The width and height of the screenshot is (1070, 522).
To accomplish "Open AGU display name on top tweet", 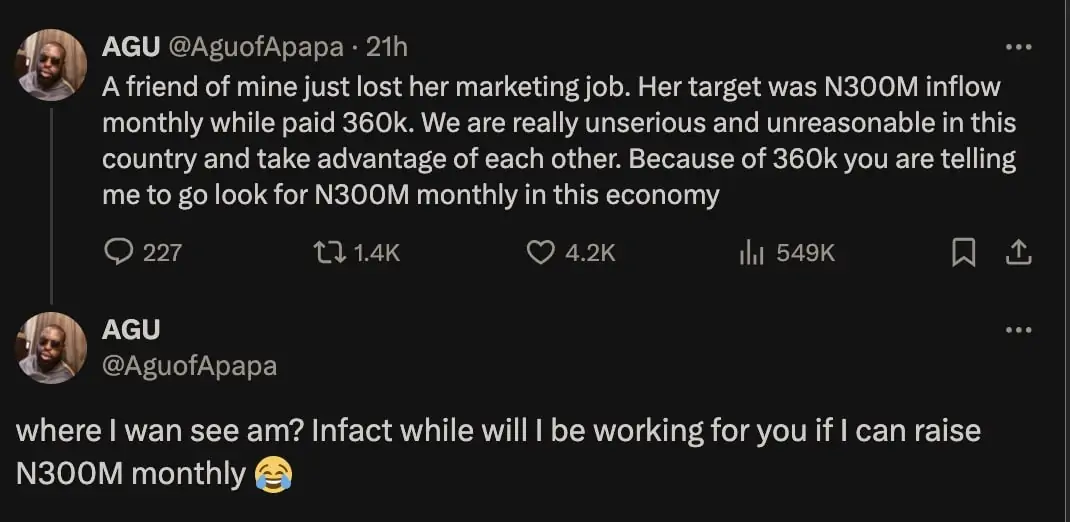I will (127, 47).
